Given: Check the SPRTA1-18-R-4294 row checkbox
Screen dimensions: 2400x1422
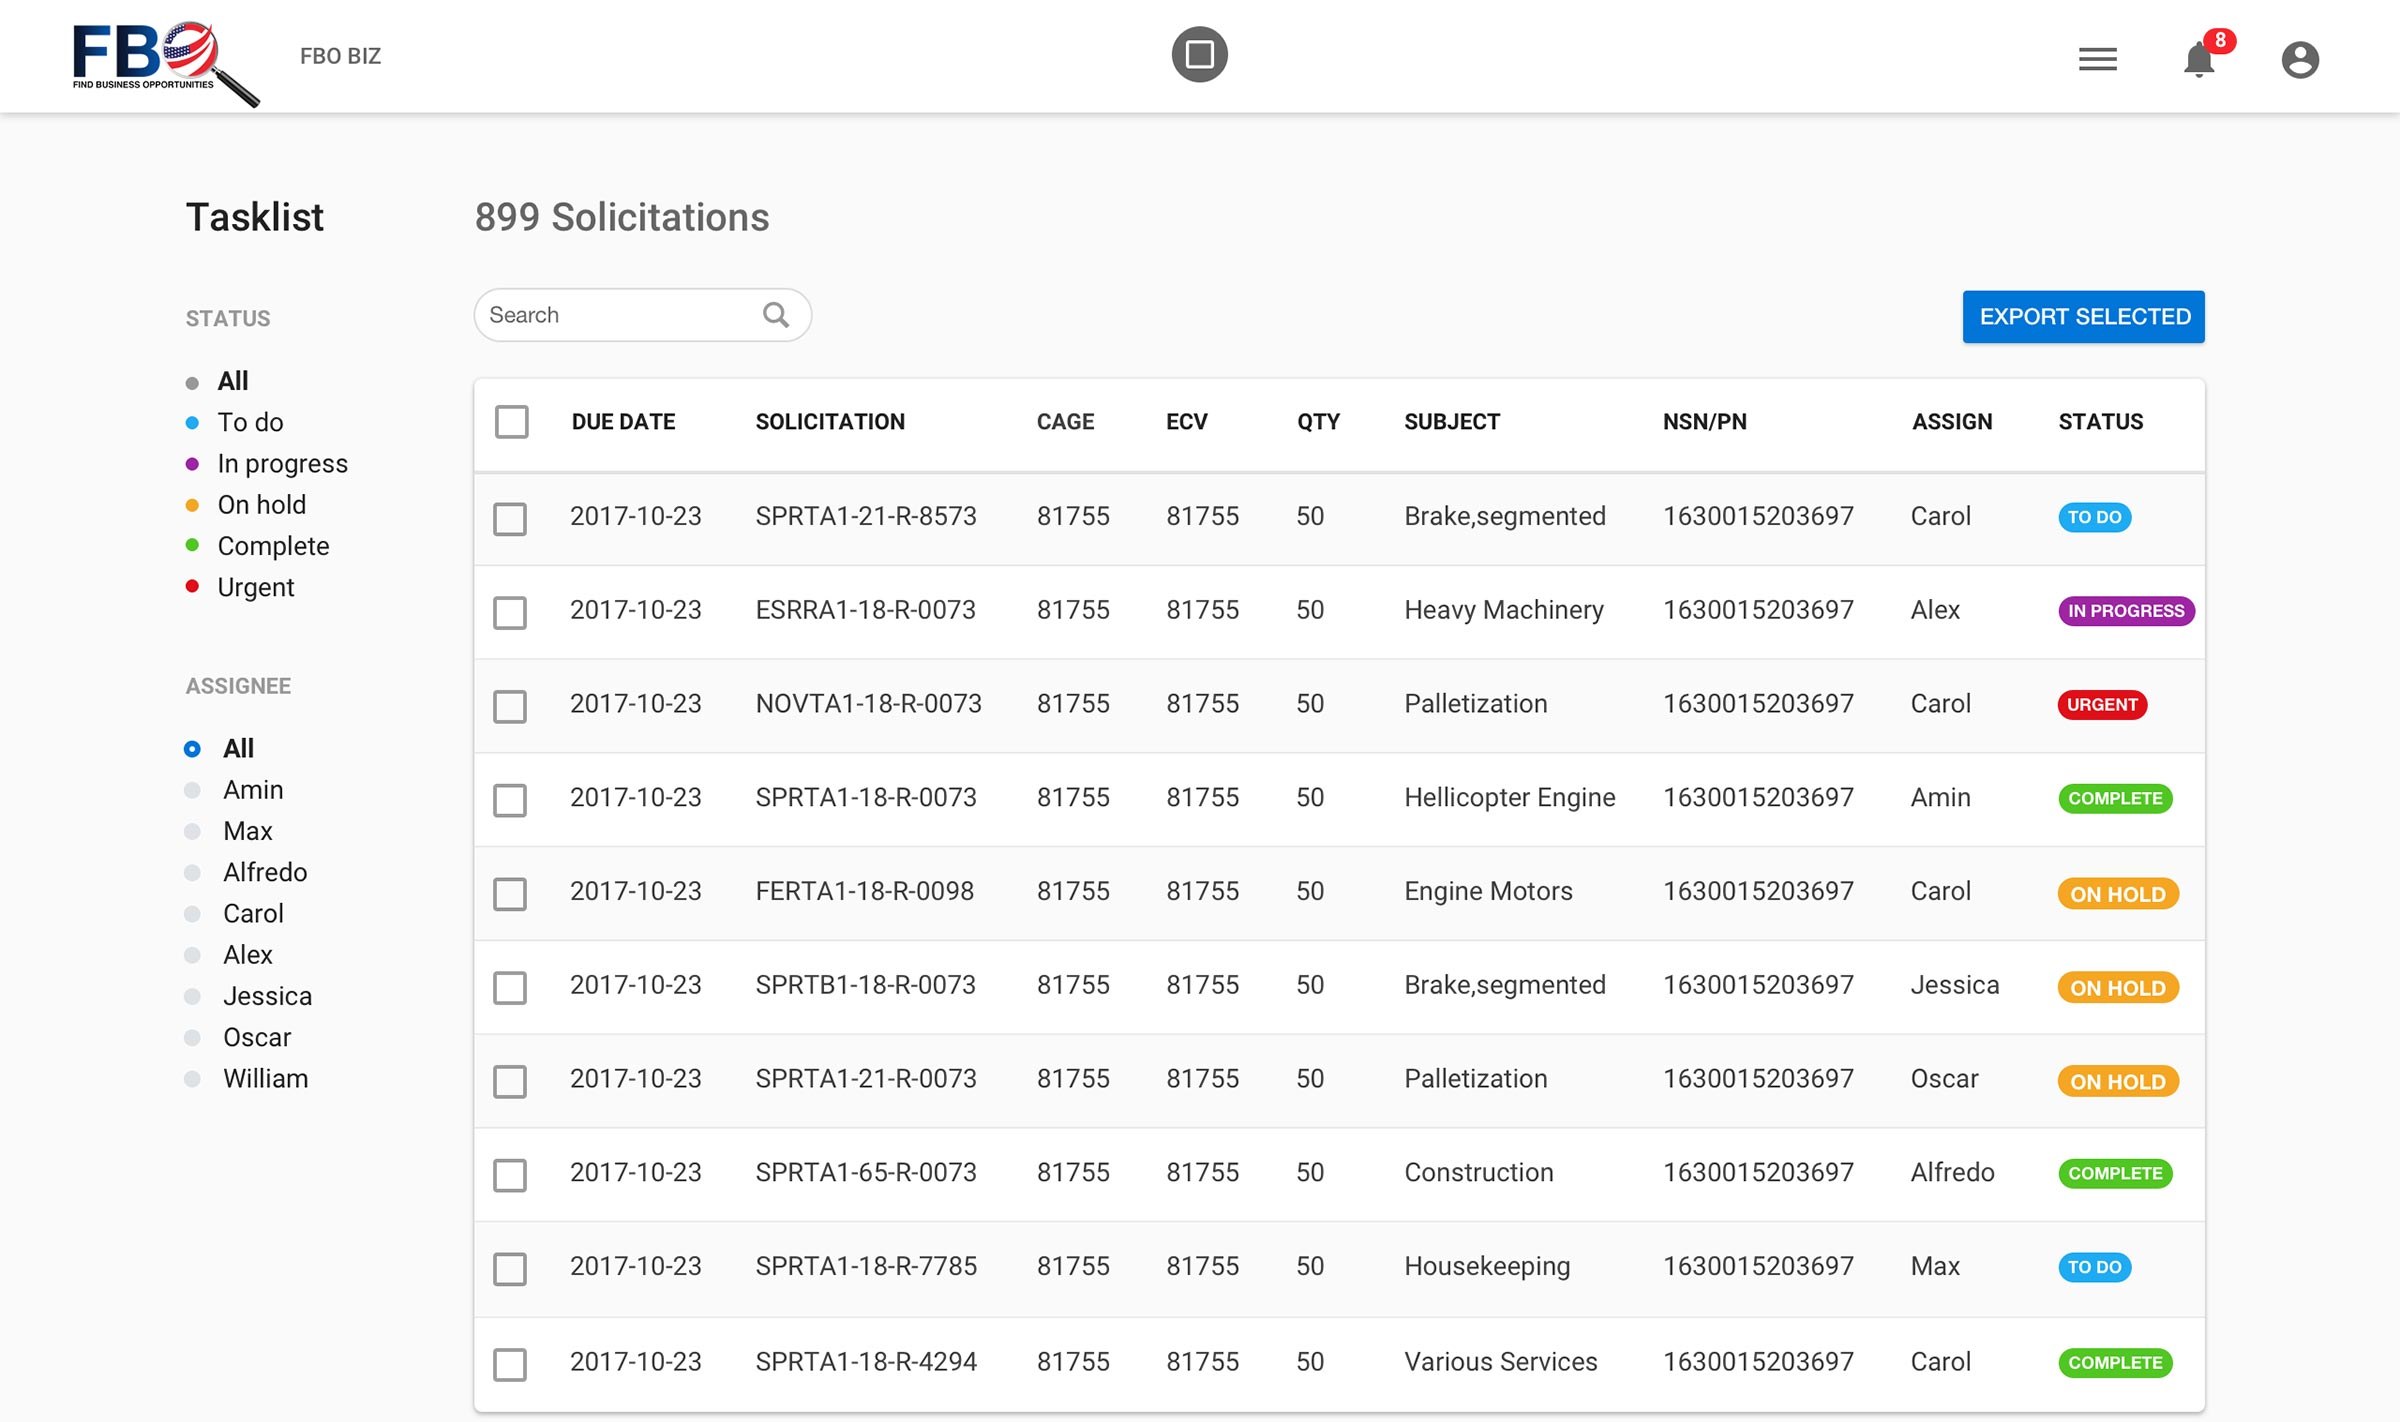Looking at the screenshot, I should point(510,1363).
